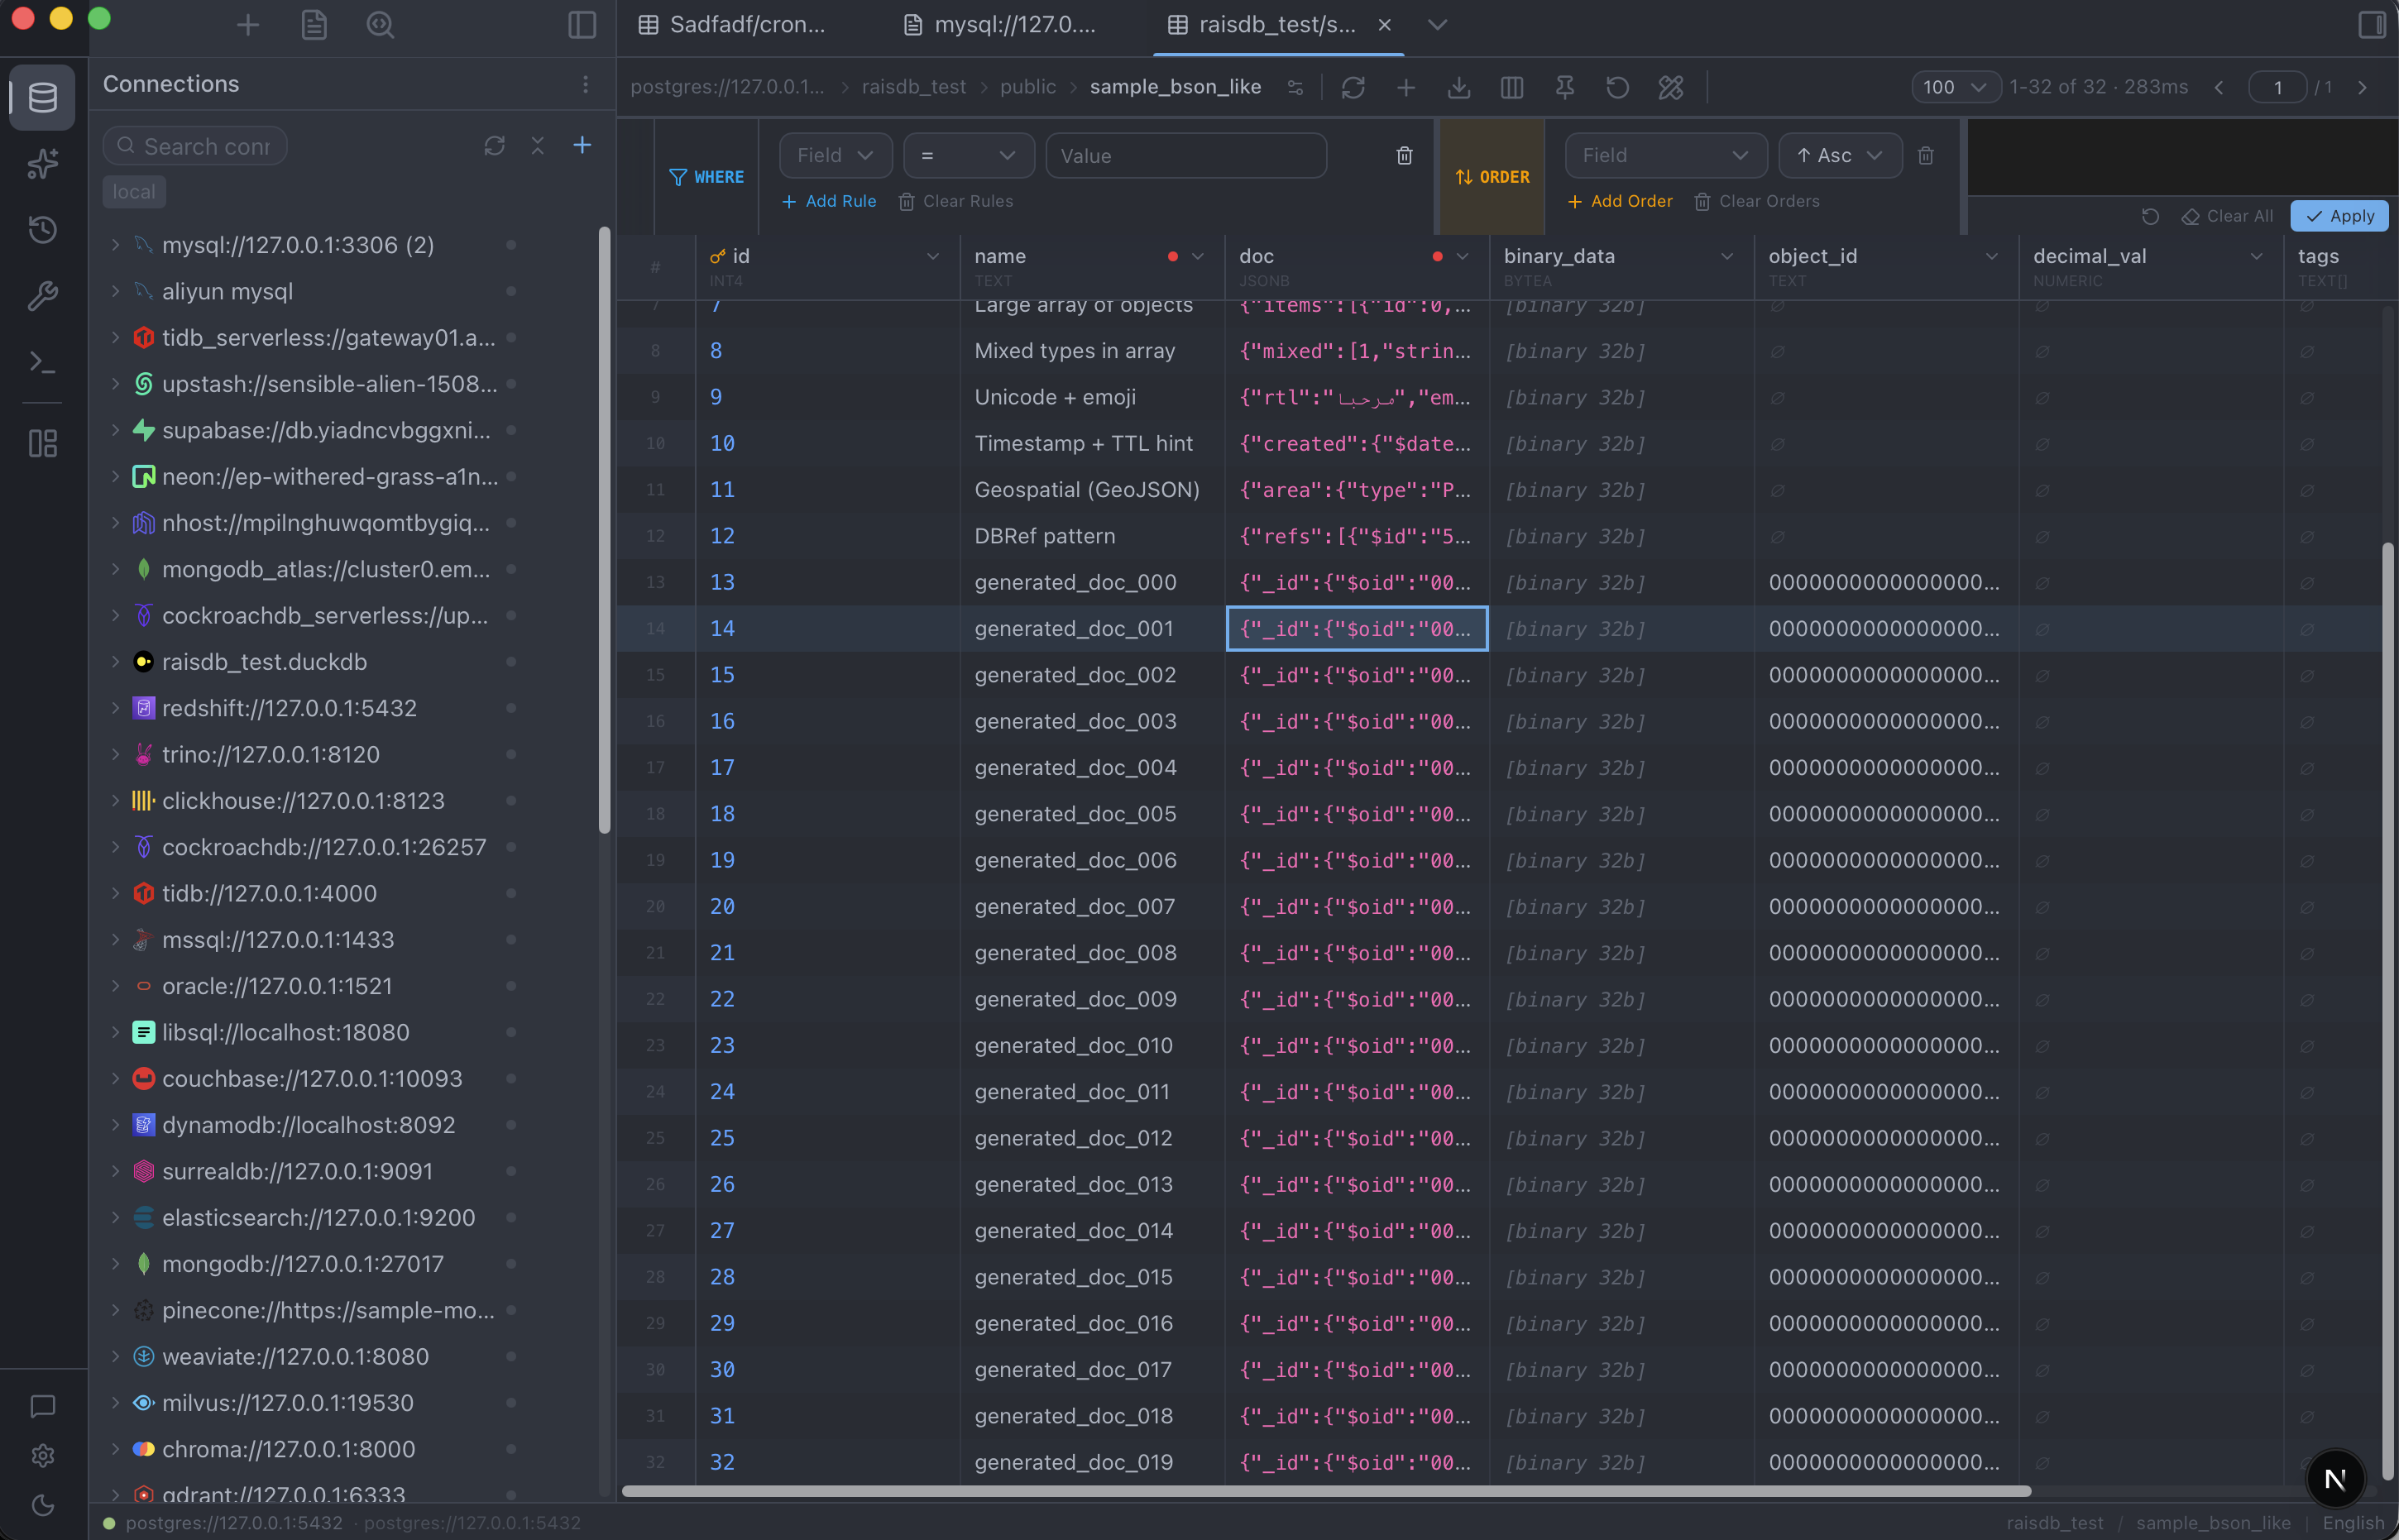Click Clear Orders

pos(1757,202)
